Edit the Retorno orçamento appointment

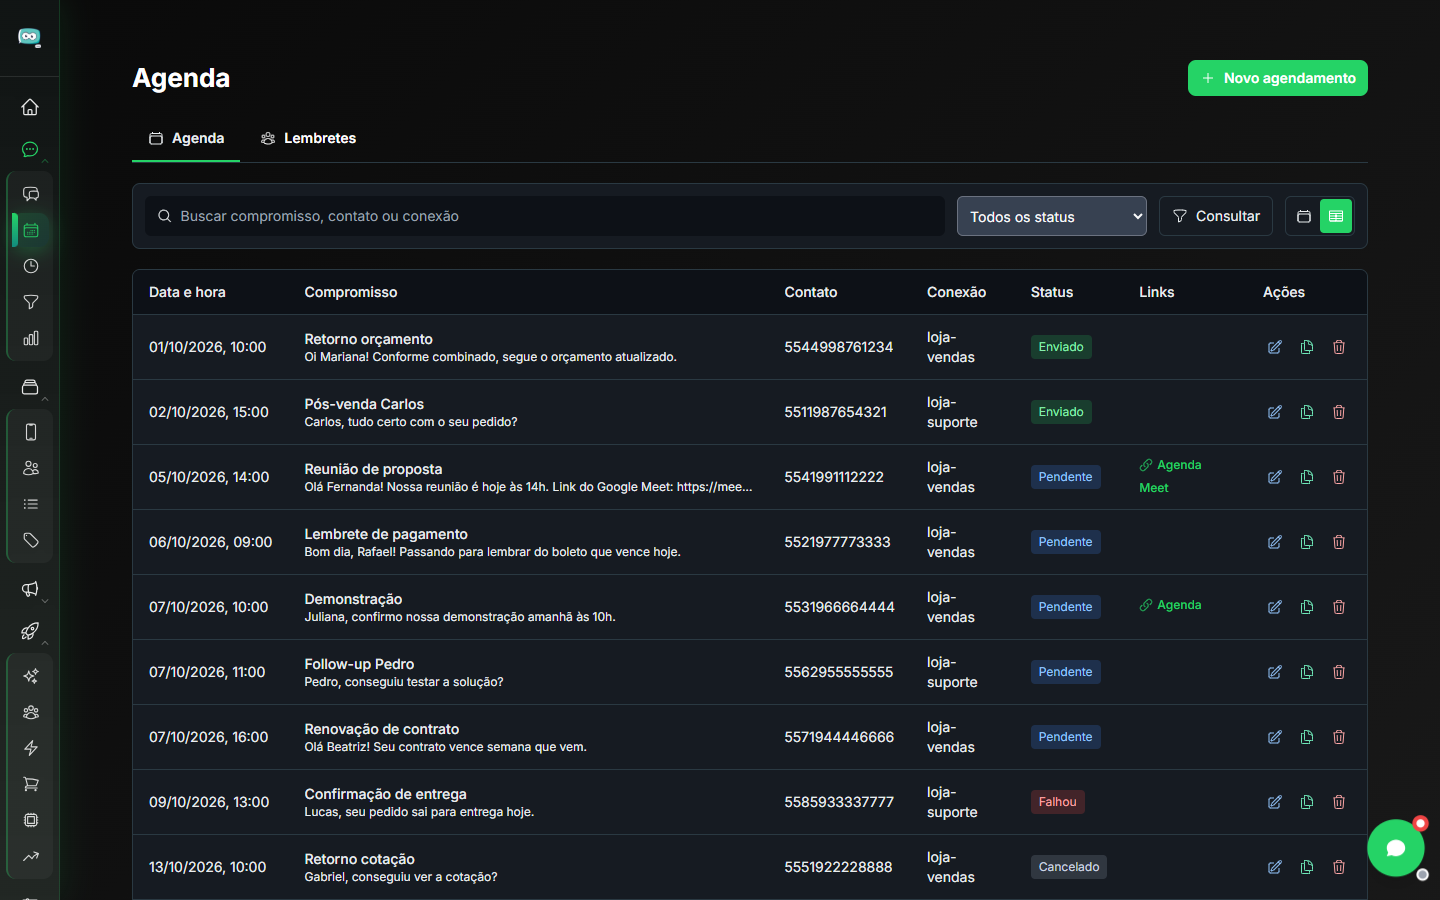coord(1275,347)
